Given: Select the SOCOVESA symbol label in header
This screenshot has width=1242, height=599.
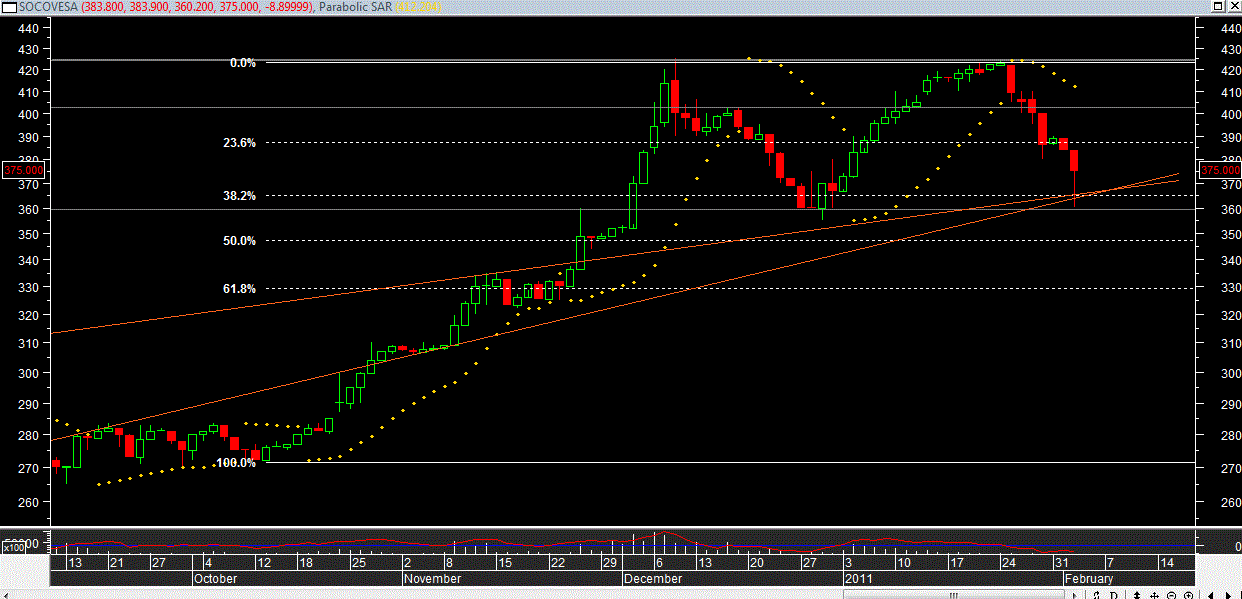Looking at the screenshot, I should click(x=49, y=8).
